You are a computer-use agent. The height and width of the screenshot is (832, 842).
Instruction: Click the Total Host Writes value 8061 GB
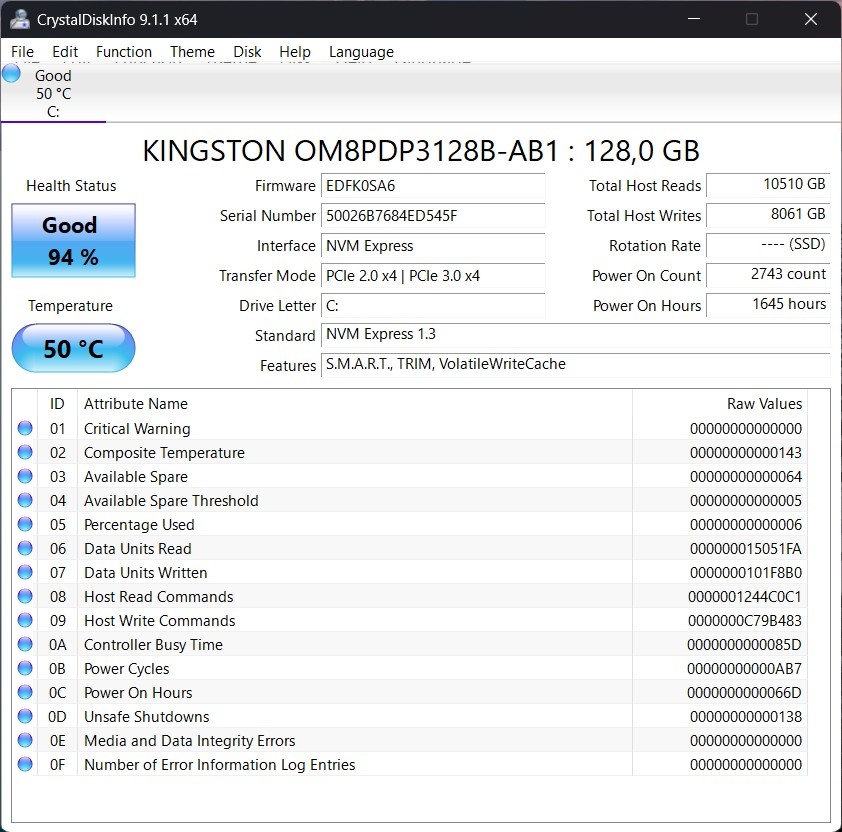[x=768, y=215]
